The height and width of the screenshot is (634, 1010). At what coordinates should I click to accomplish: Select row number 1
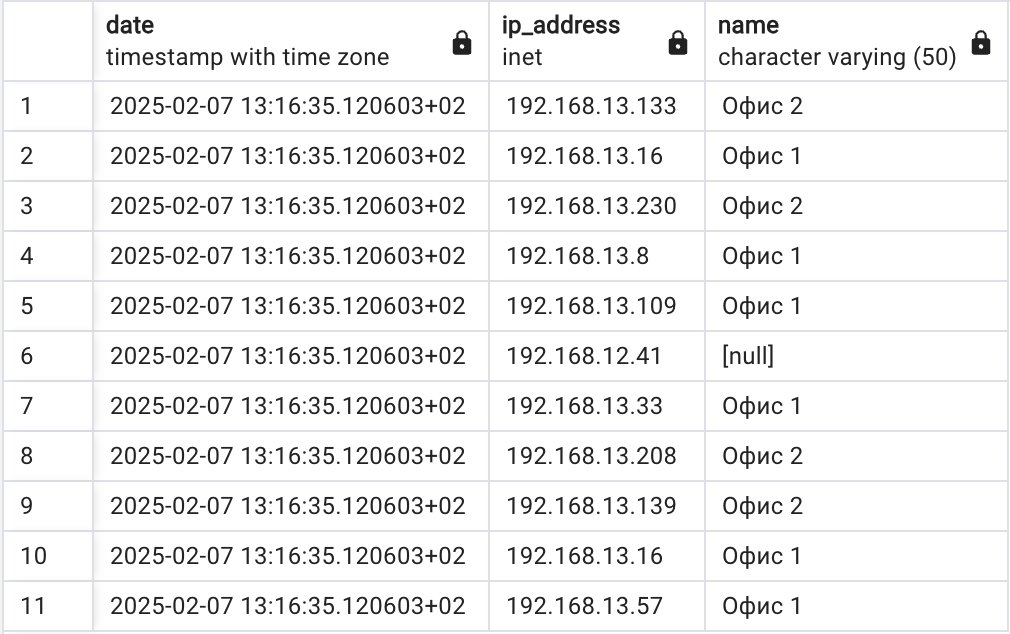pyautogui.click(x=48, y=106)
